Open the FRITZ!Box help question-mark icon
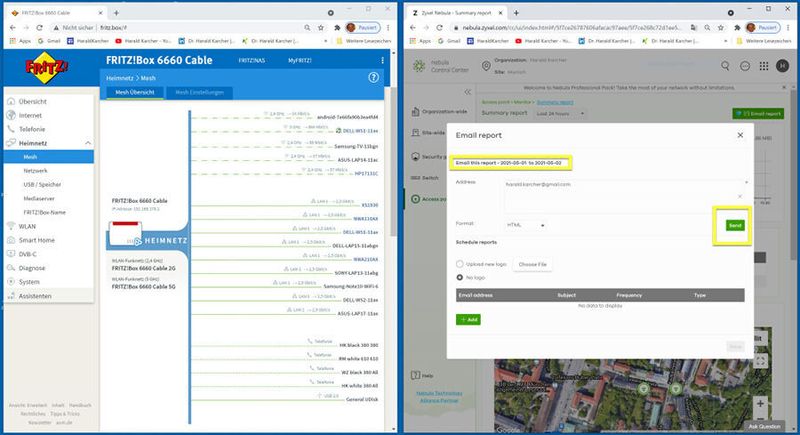The height and width of the screenshot is (435, 800). point(373,78)
